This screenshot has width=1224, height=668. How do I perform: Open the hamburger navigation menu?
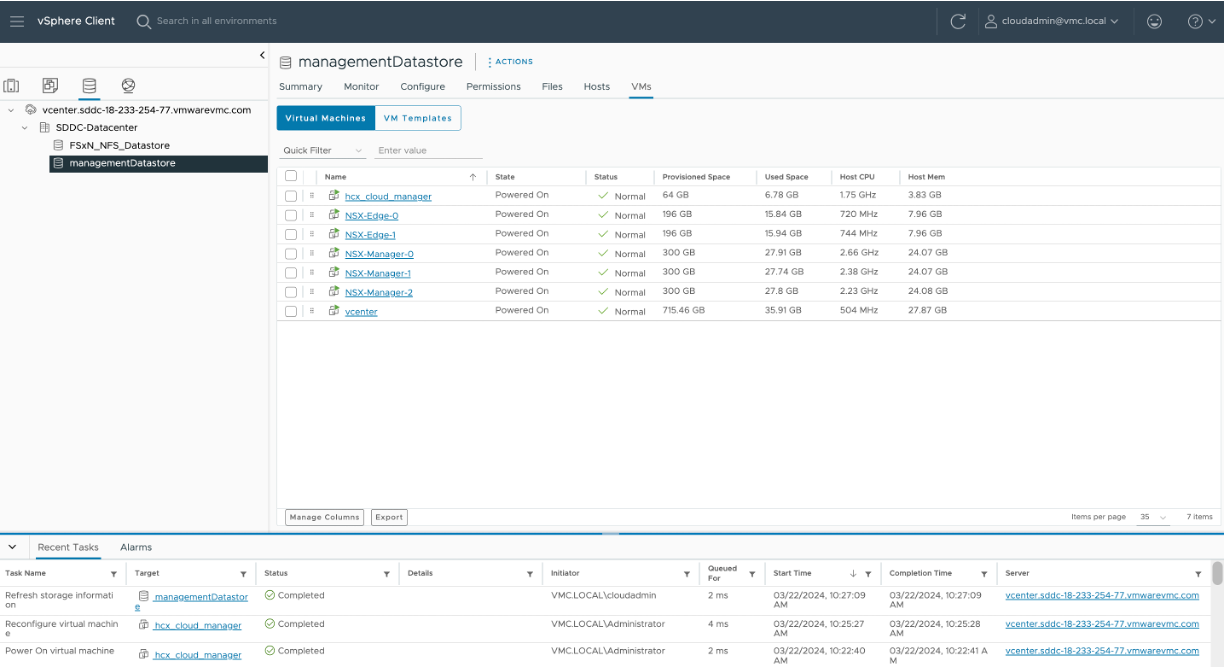(17, 21)
